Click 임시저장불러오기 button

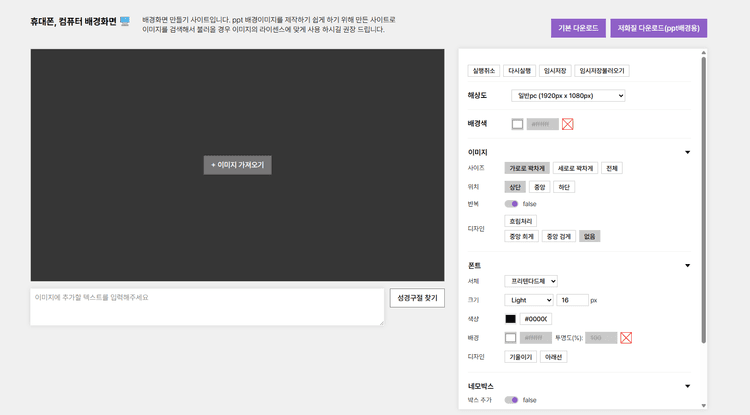pyautogui.click(x=602, y=71)
